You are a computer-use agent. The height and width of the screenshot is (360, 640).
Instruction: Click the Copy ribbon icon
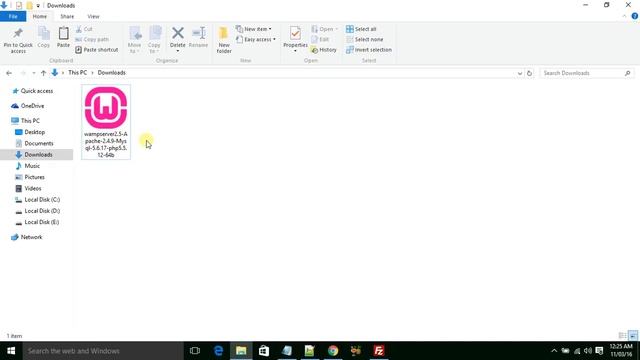point(44,33)
